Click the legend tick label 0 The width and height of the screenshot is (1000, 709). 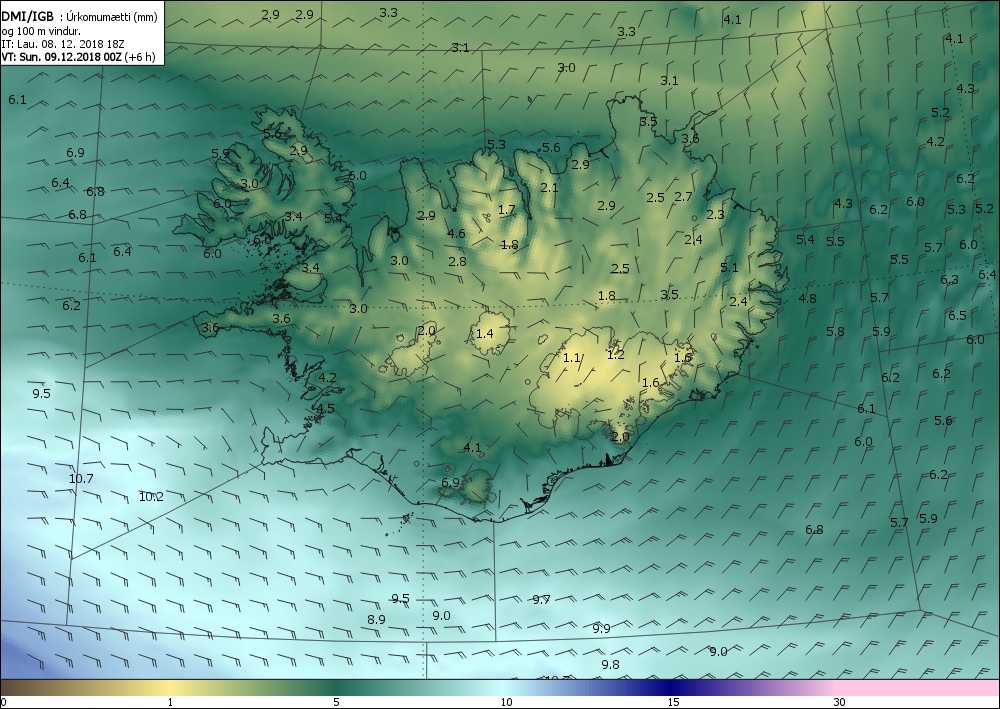pos(4,702)
